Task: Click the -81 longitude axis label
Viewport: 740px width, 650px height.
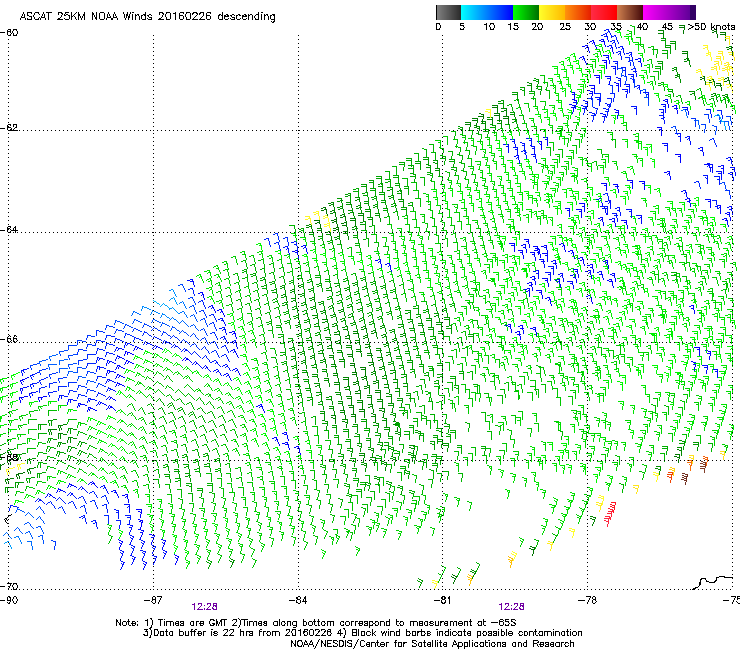Action: pyautogui.click(x=442, y=600)
